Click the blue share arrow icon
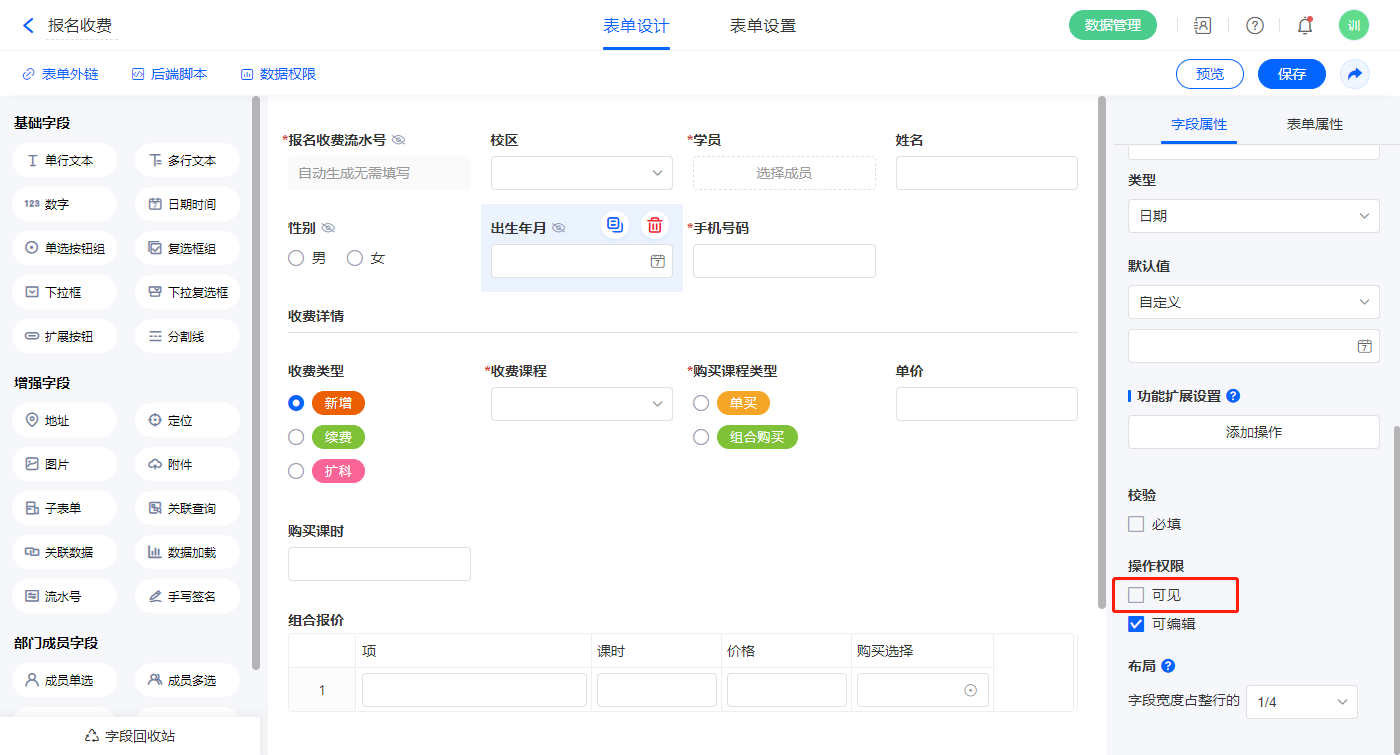1400x755 pixels. pos(1354,74)
